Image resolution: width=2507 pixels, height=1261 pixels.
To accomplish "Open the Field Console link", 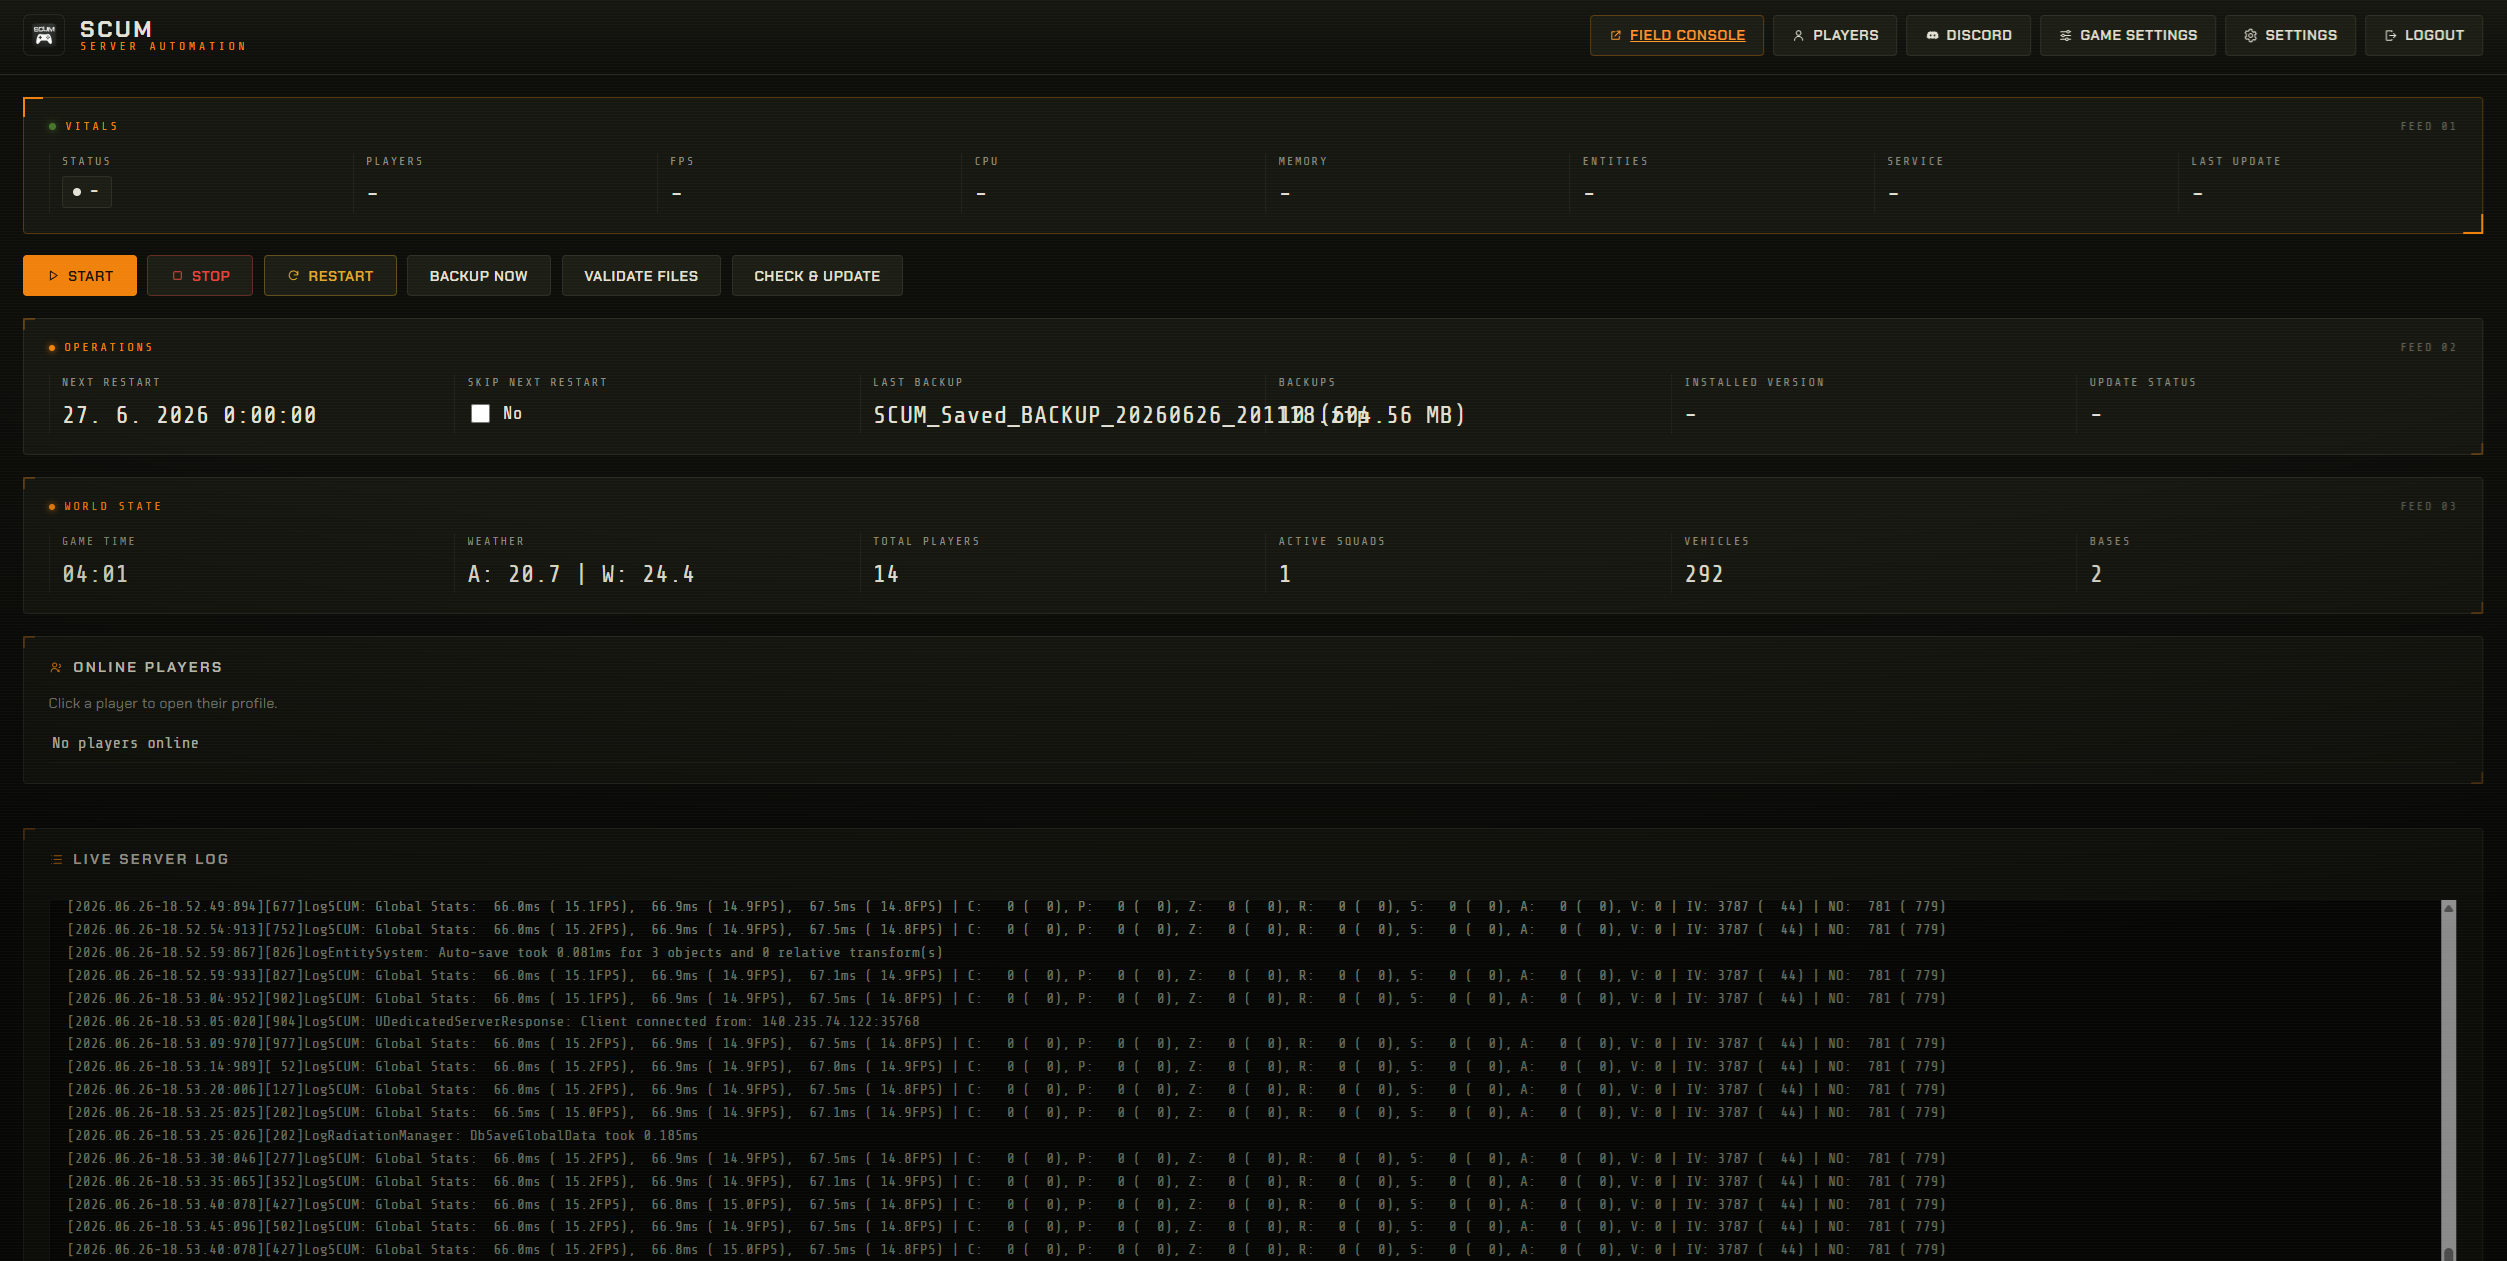I will 1677,35.
